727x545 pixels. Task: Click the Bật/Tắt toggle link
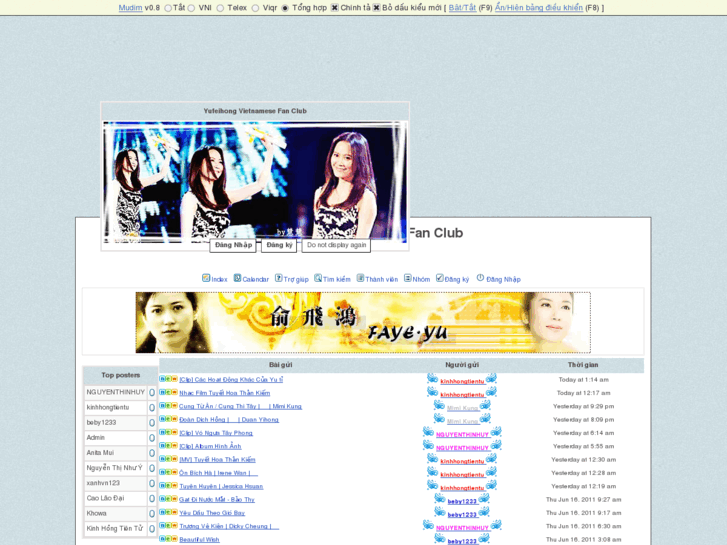coord(462,8)
